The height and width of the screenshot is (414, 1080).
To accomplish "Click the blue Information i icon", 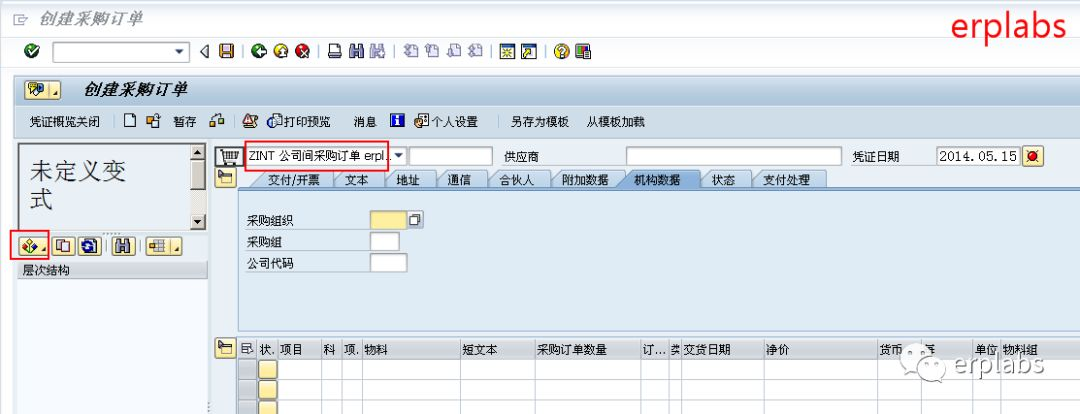I will click(397, 121).
